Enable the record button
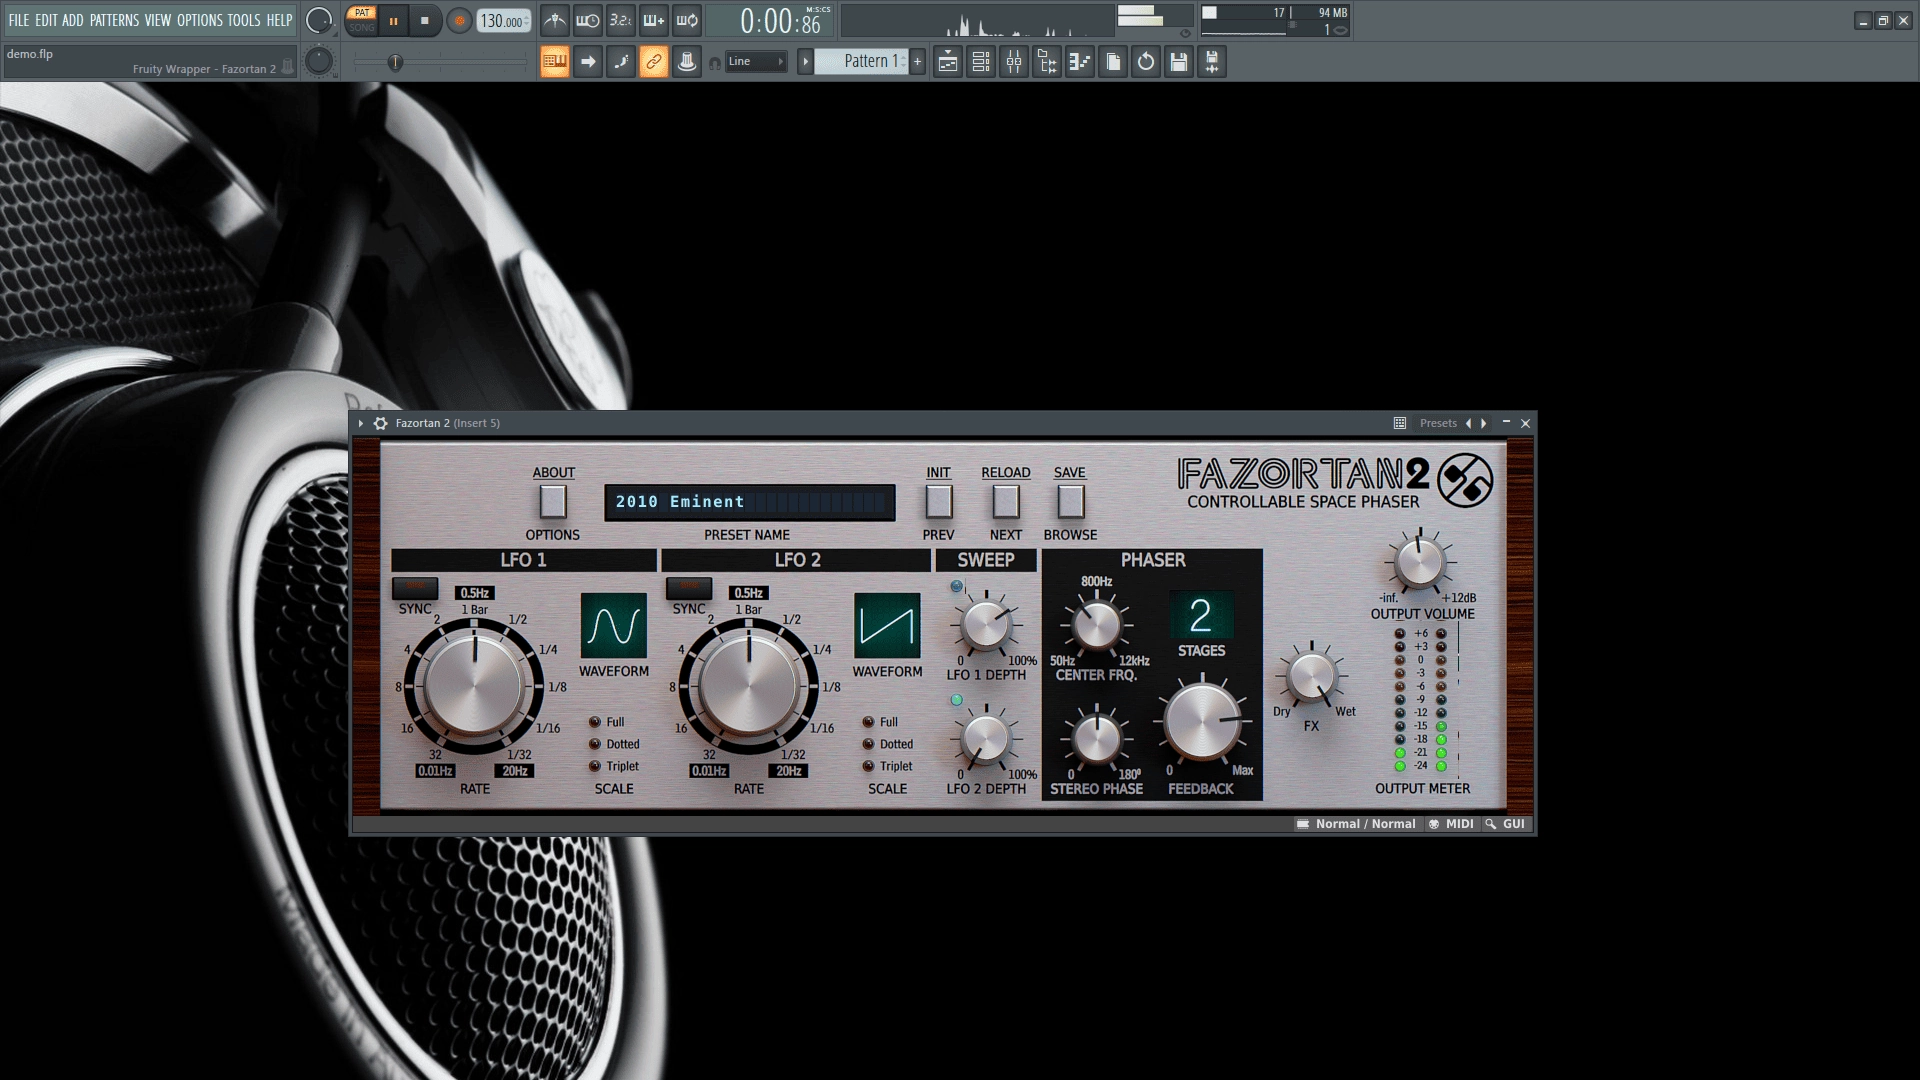Image resolution: width=1920 pixels, height=1080 pixels. point(459,21)
